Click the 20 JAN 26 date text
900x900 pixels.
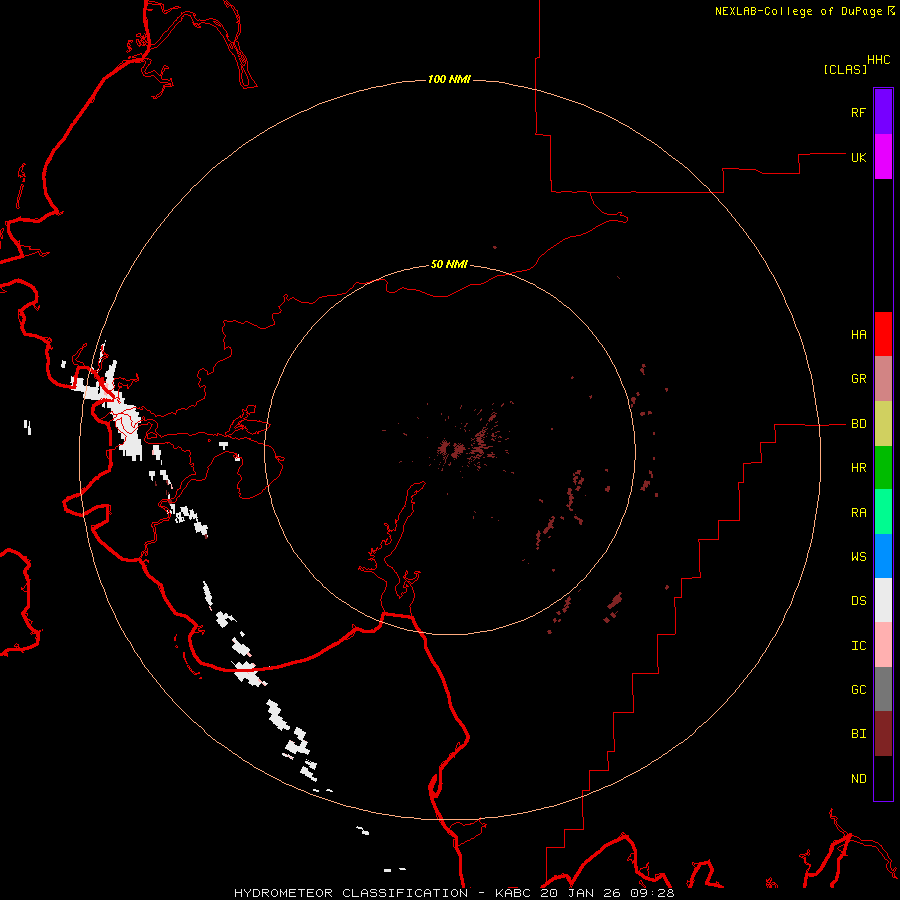580,893
